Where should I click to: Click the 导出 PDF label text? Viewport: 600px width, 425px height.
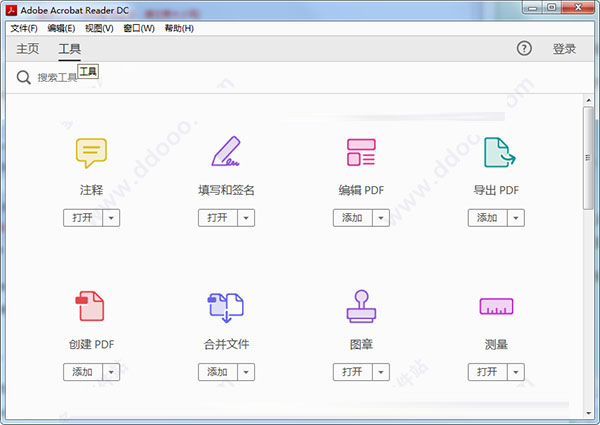[x=496, y=190]
